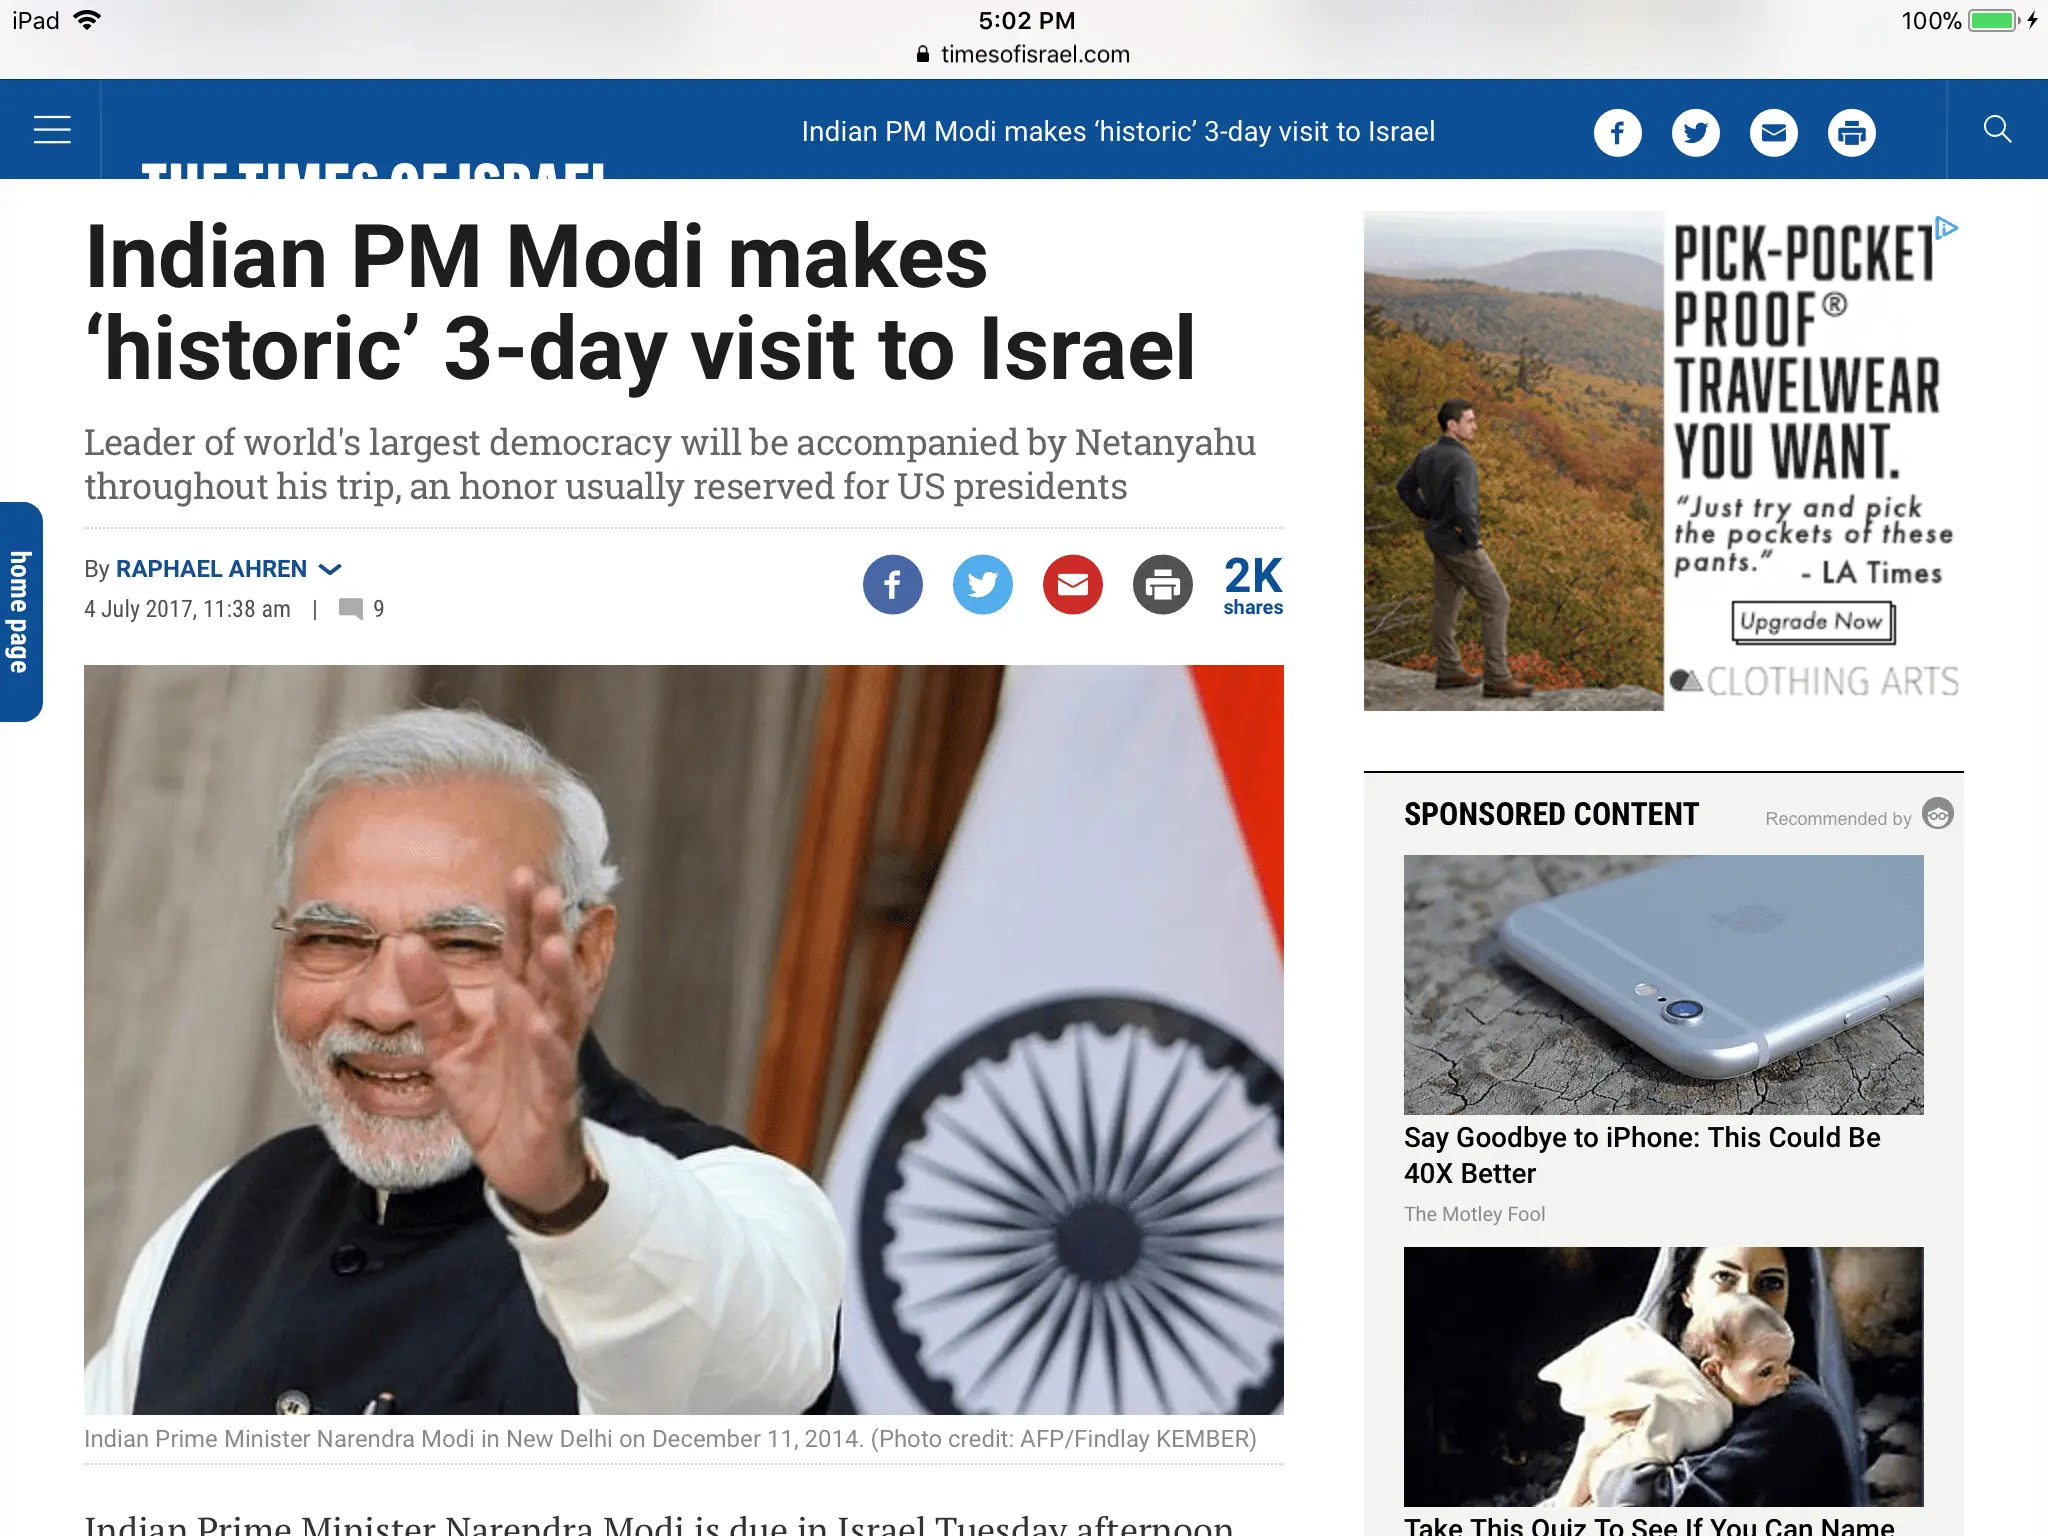2048x1536 pixels.
Task: Open the comments bubble showing 9
Action: point(361,609)
